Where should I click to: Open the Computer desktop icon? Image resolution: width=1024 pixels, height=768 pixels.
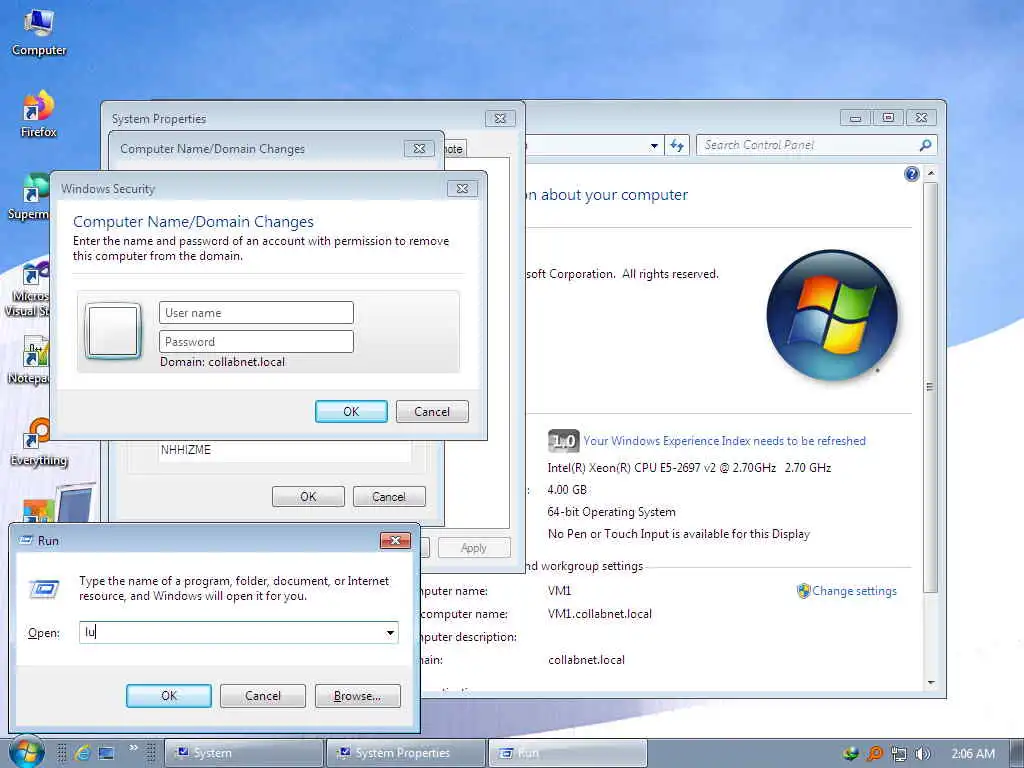(39, 33)
